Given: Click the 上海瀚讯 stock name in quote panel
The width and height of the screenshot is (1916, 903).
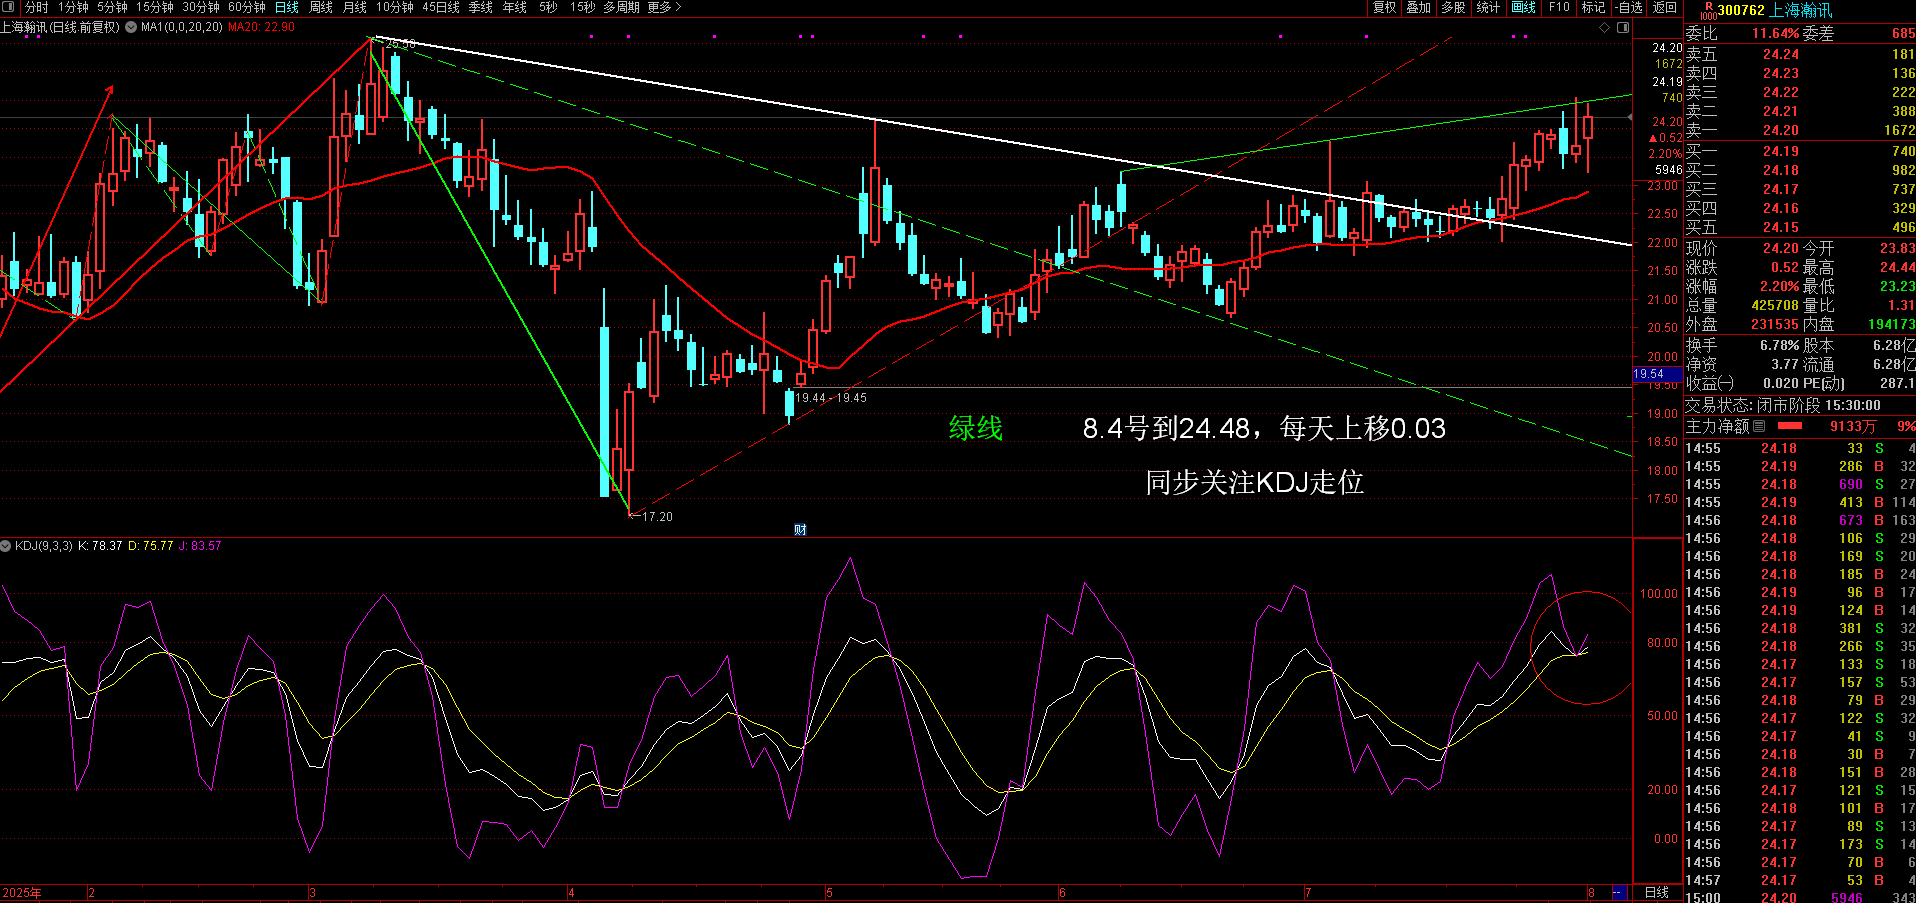Looking at the screenshot, I should [x=1801, y=10].
